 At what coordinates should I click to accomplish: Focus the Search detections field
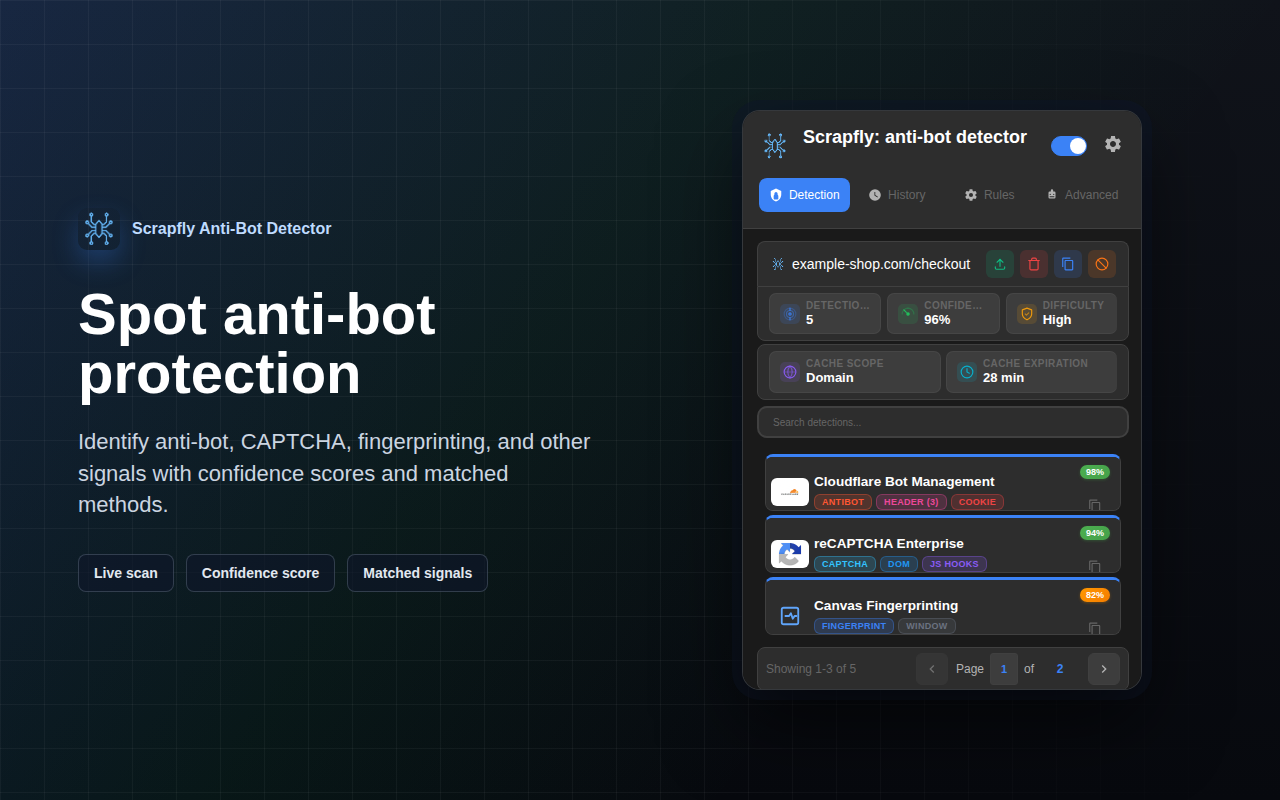943,422
